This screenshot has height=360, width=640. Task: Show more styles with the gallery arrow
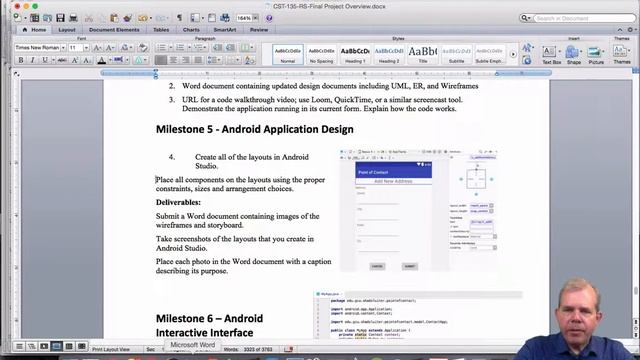513,55
